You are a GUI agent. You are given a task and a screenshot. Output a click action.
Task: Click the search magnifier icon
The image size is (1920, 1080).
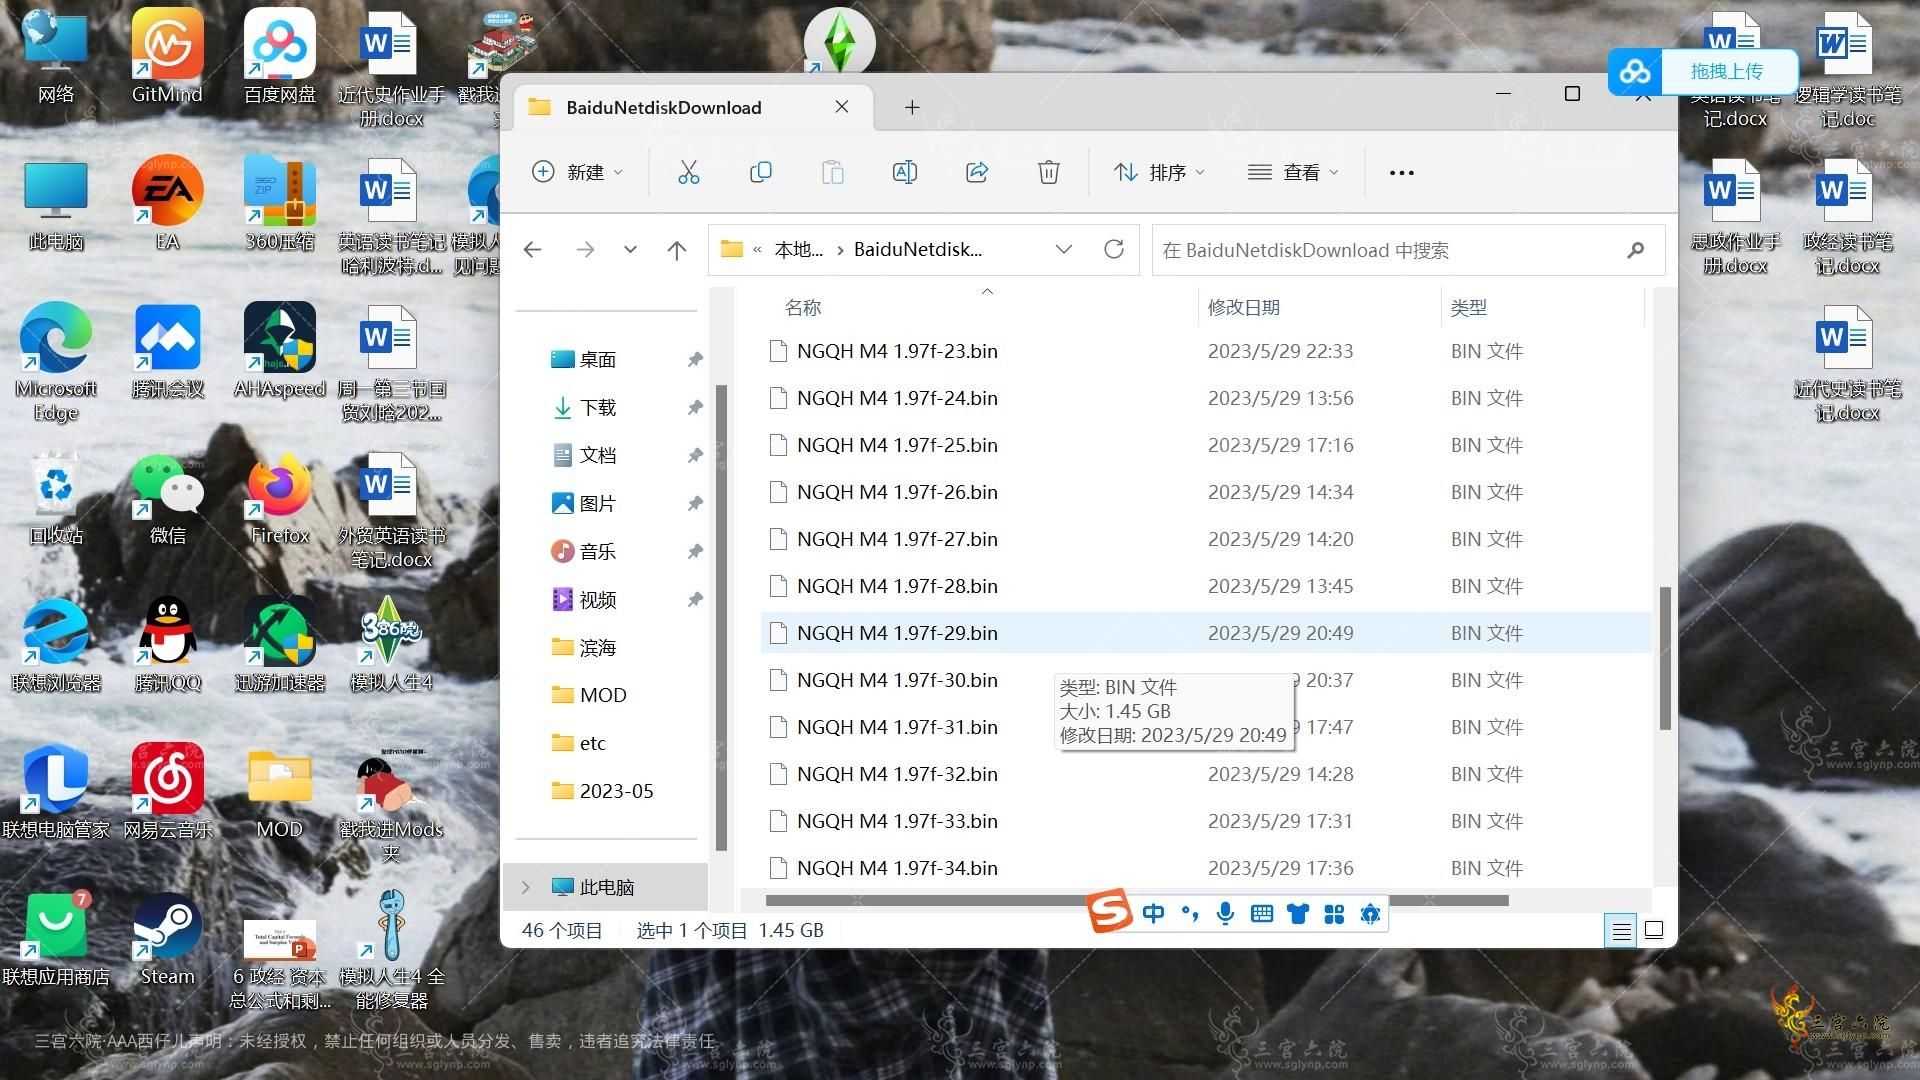click(1635, 250)
